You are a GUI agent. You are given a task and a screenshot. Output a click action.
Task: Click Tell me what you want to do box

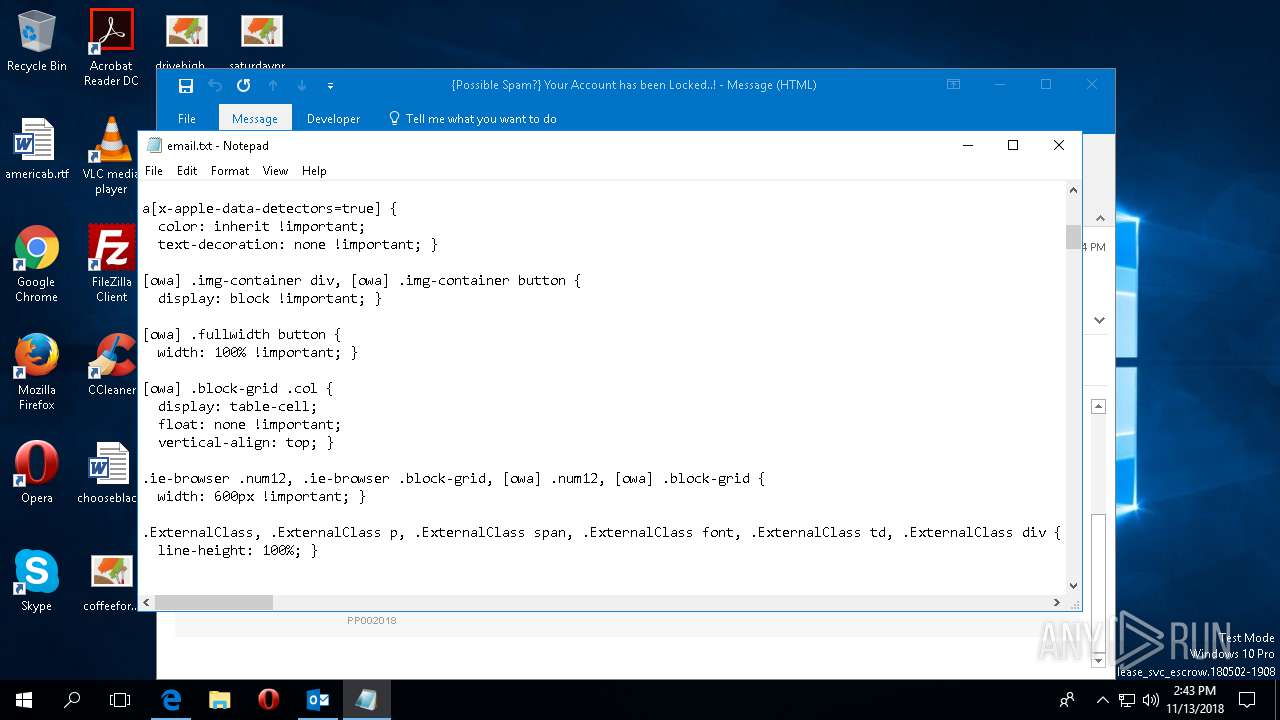pos(471,119)
